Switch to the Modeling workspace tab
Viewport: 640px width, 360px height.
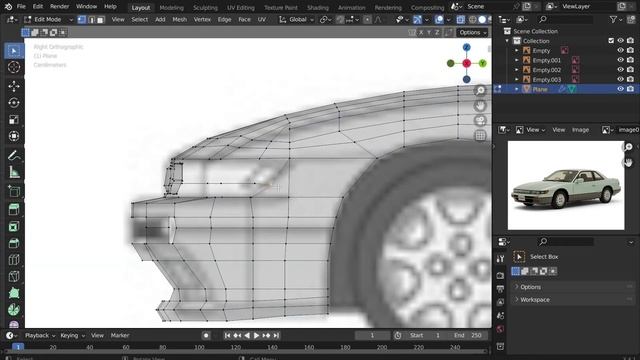pyautogui.click(x=171, y=8)
